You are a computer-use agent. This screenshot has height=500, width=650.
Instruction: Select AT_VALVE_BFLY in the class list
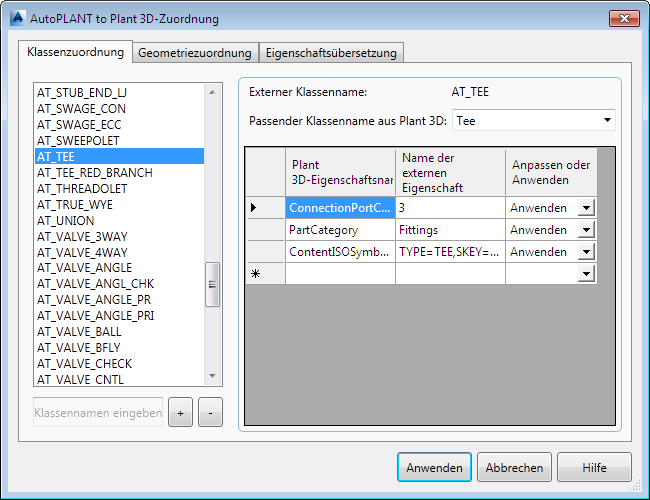coord(119,347)
